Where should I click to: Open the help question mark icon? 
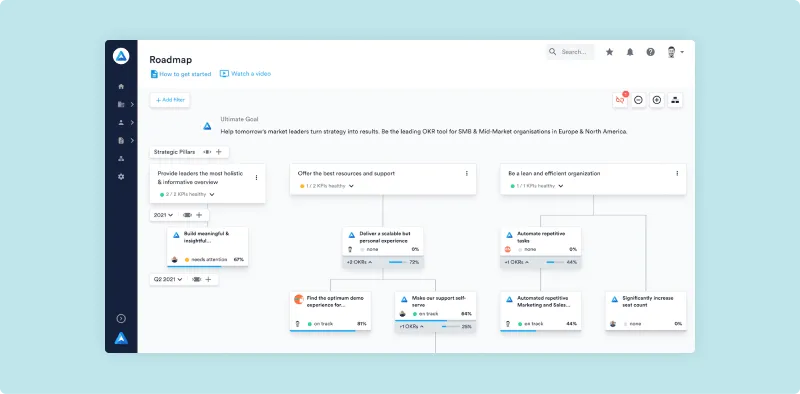[651, 52]
